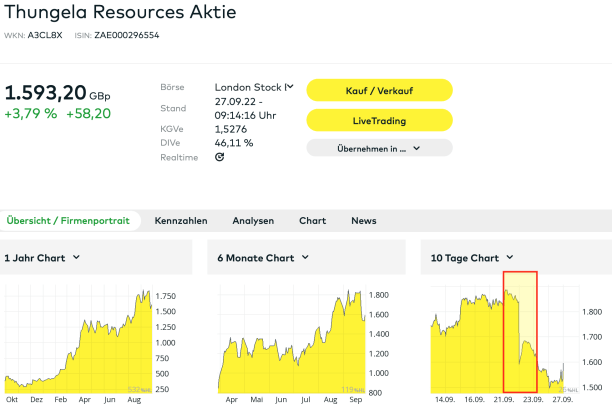The height and width of the screenshot is (409, 612).
Task: Click the ISIN value ZAE000296554
Action: 127,35
